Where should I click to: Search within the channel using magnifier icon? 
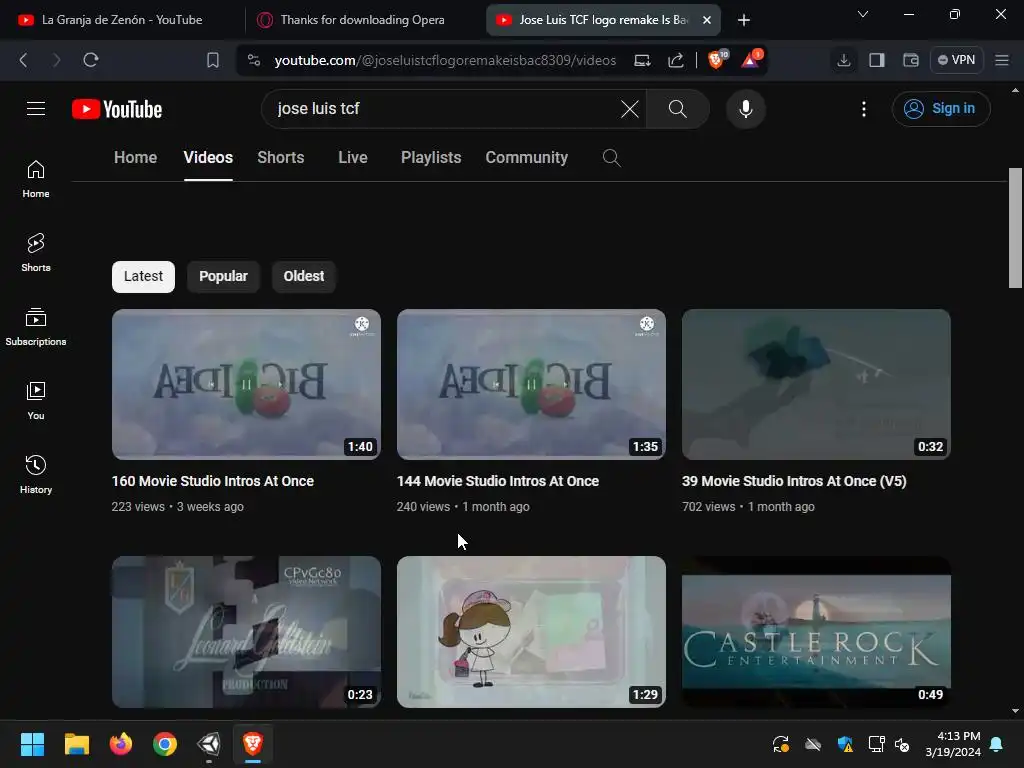coord(611,157)
